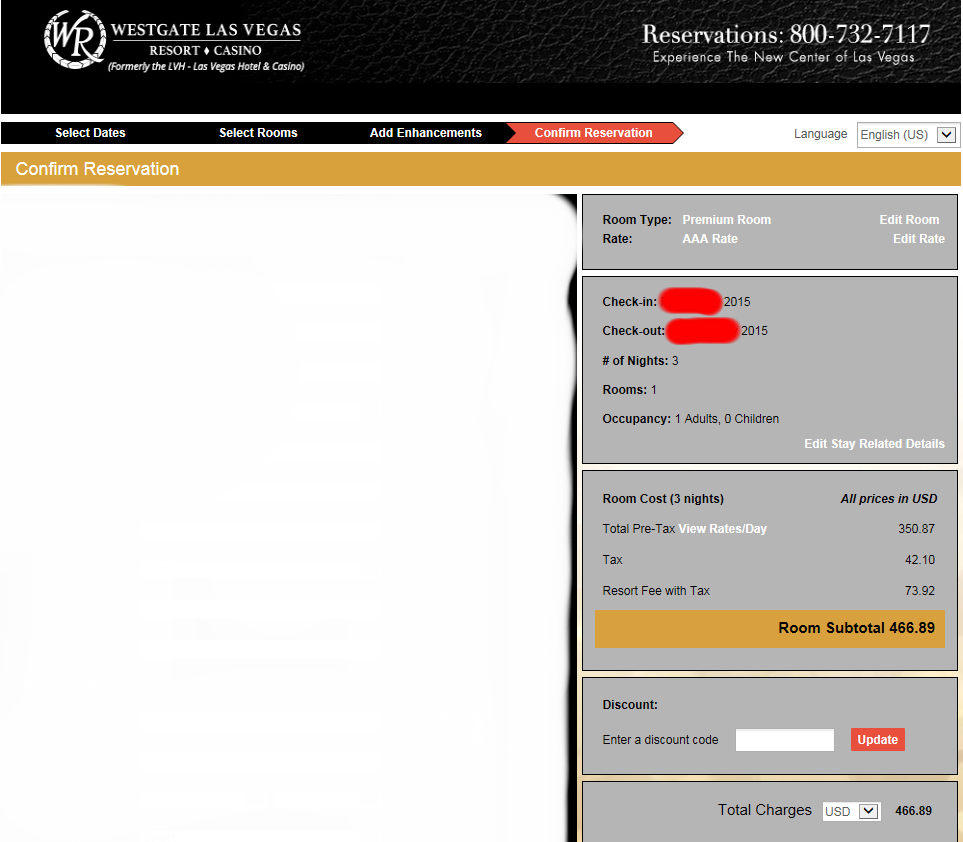963x842 pixels.
Task: Click the Edit Room link
Action: [x=909, y=220]
